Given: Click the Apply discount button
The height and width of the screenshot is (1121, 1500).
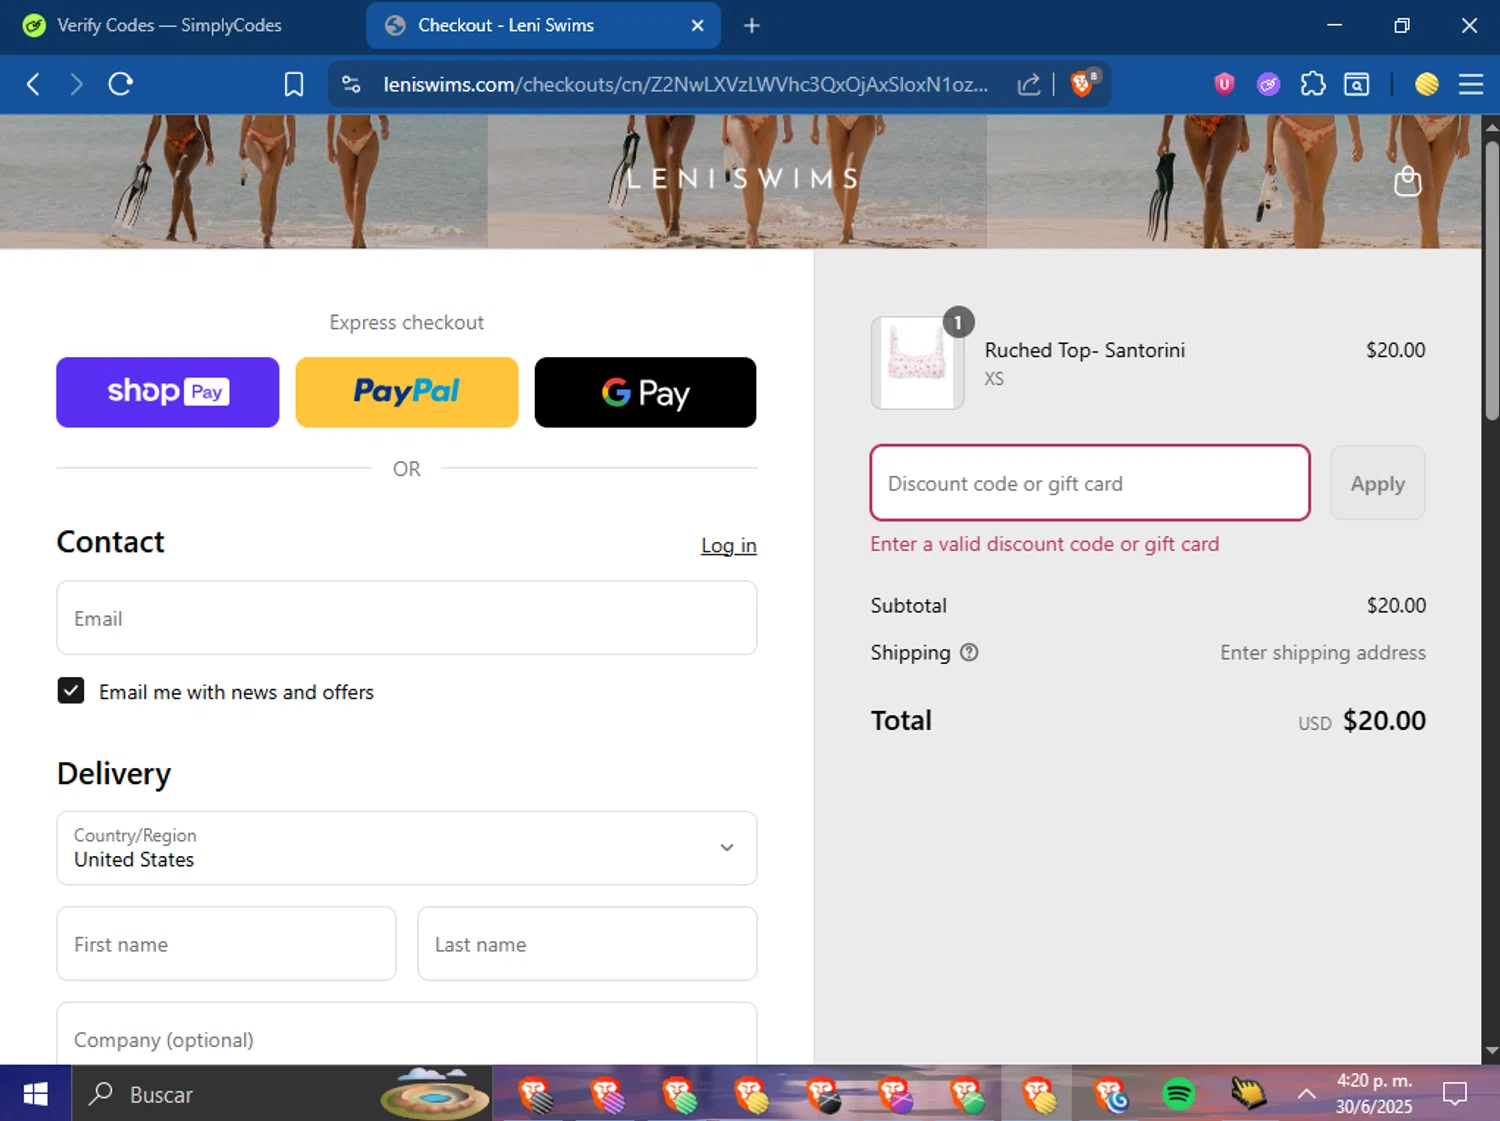Looking at the screenshot, I should (1377, 483).
